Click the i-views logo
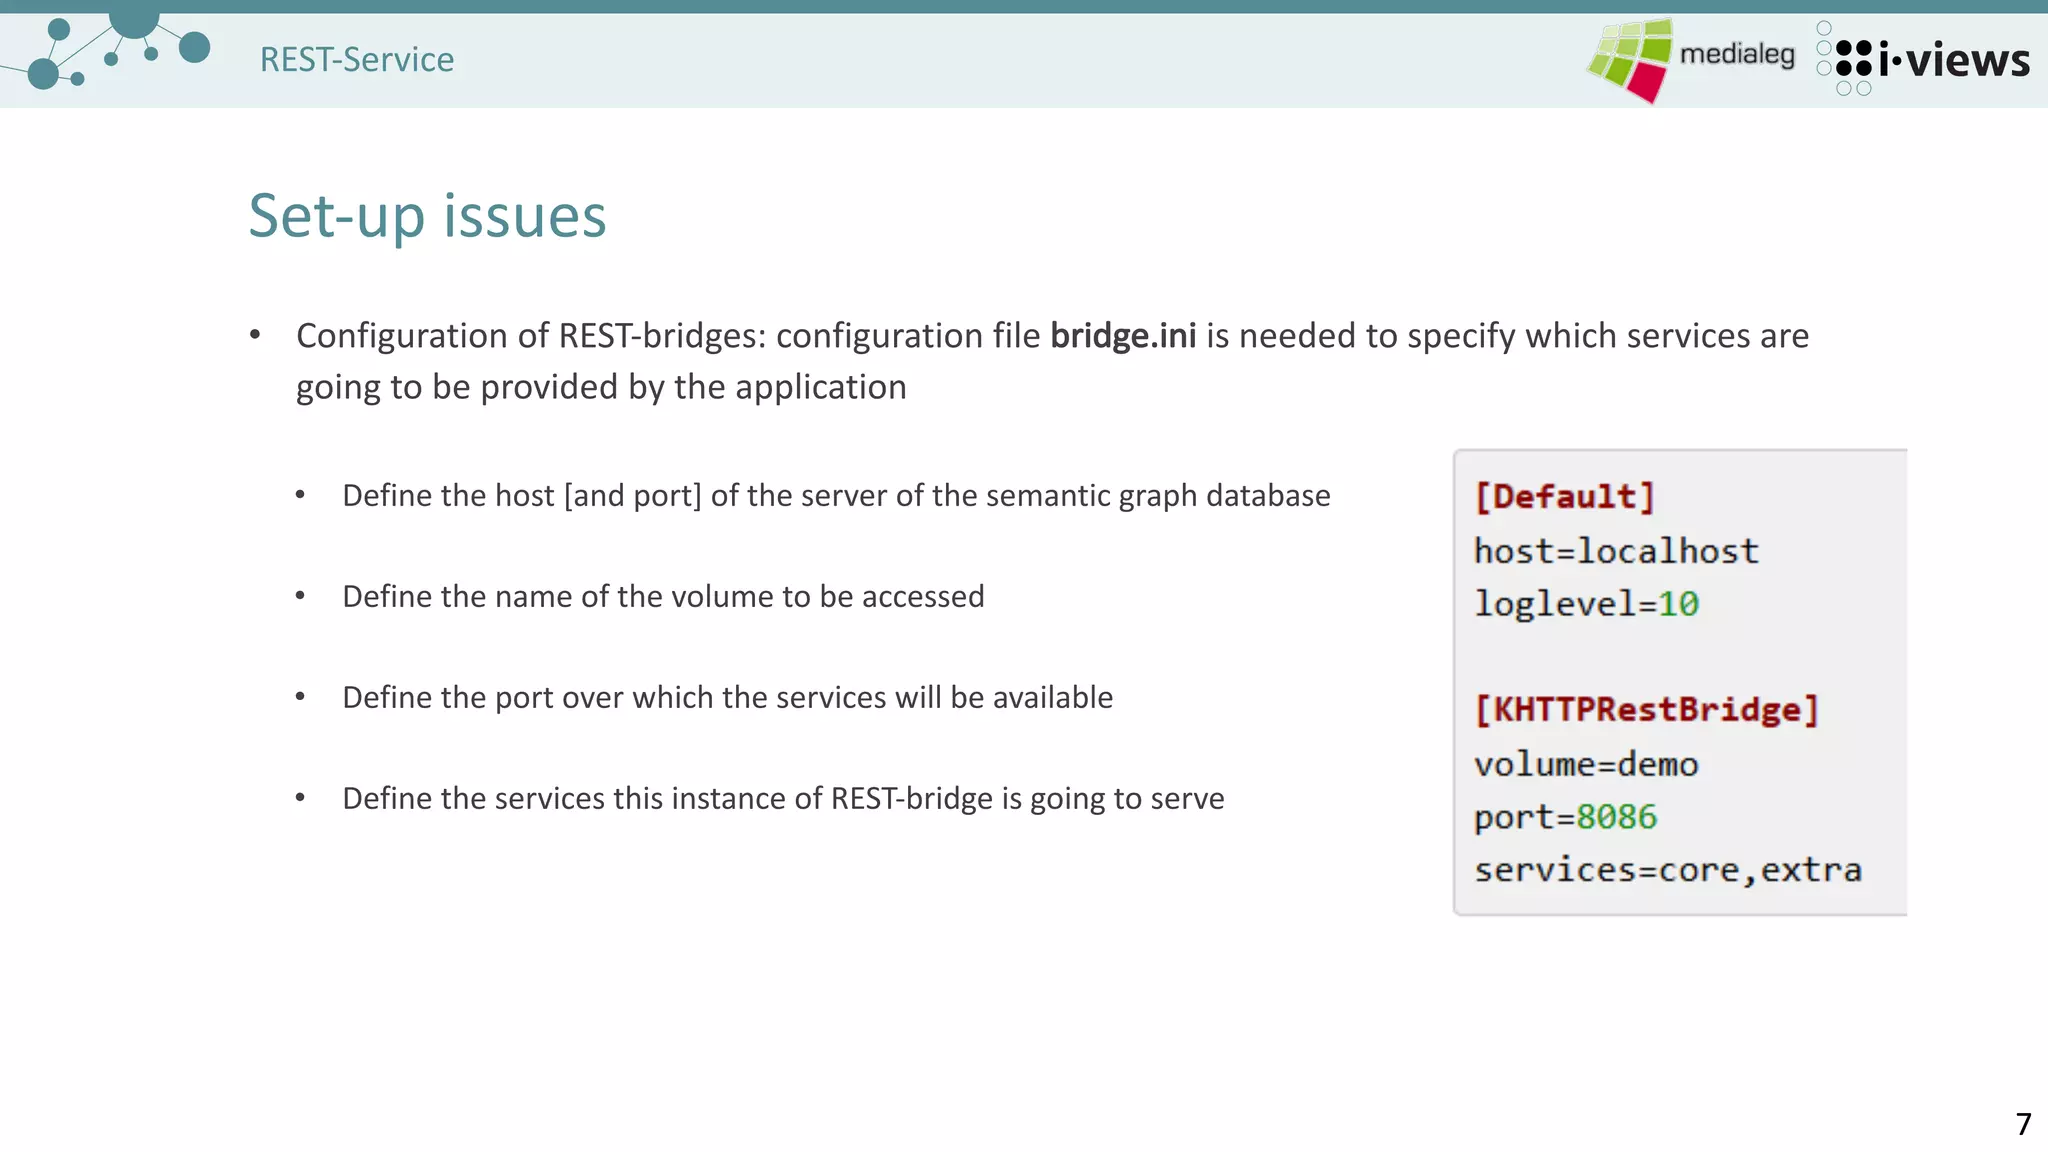The image size is (2048, 1152). [x=1923, y=59]
